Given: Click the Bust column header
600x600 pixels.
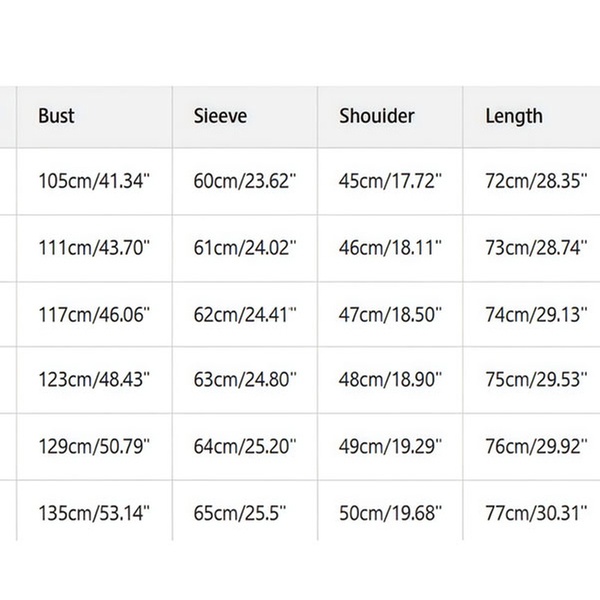Looking at the screenshot, I should [x=57, y=116].
